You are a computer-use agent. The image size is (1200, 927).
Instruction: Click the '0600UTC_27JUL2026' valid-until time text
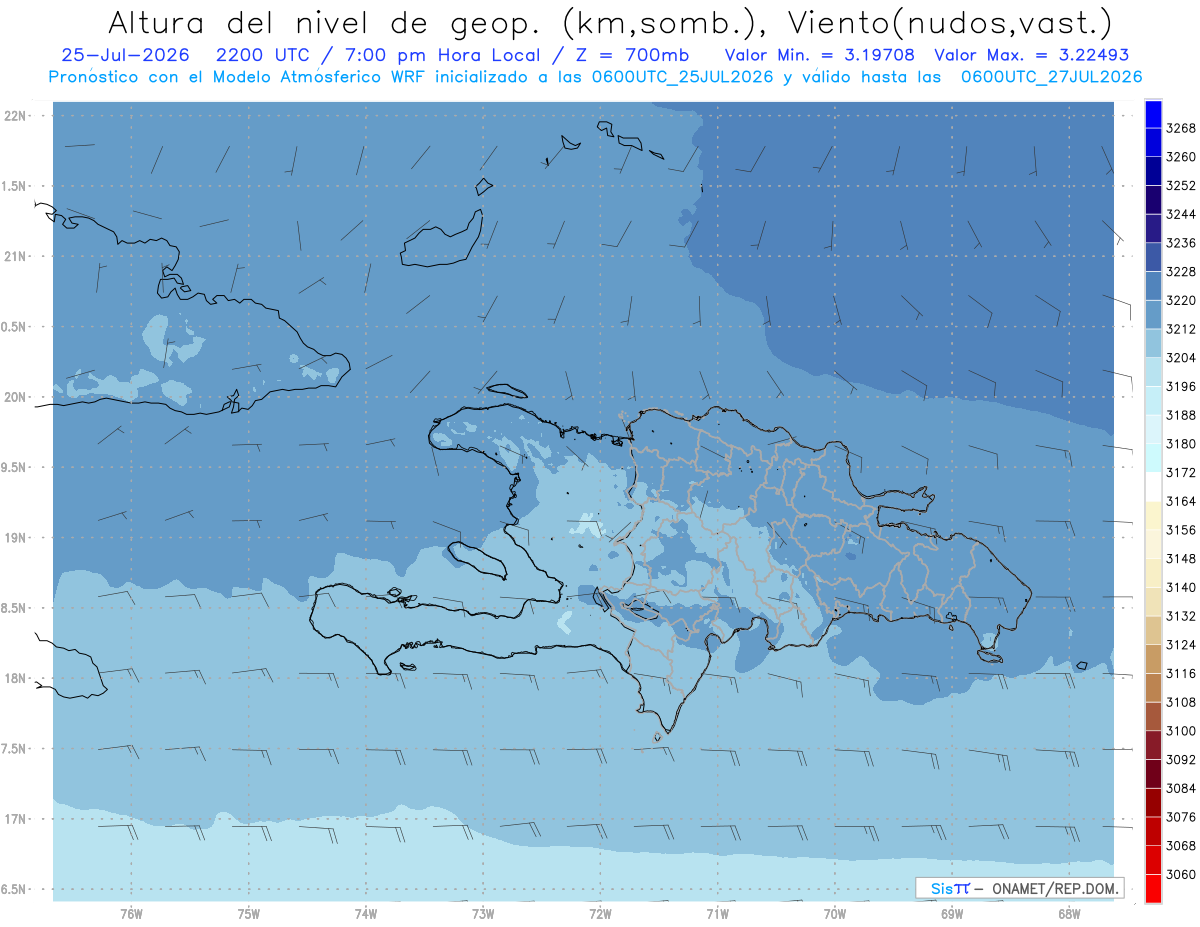1051,77
